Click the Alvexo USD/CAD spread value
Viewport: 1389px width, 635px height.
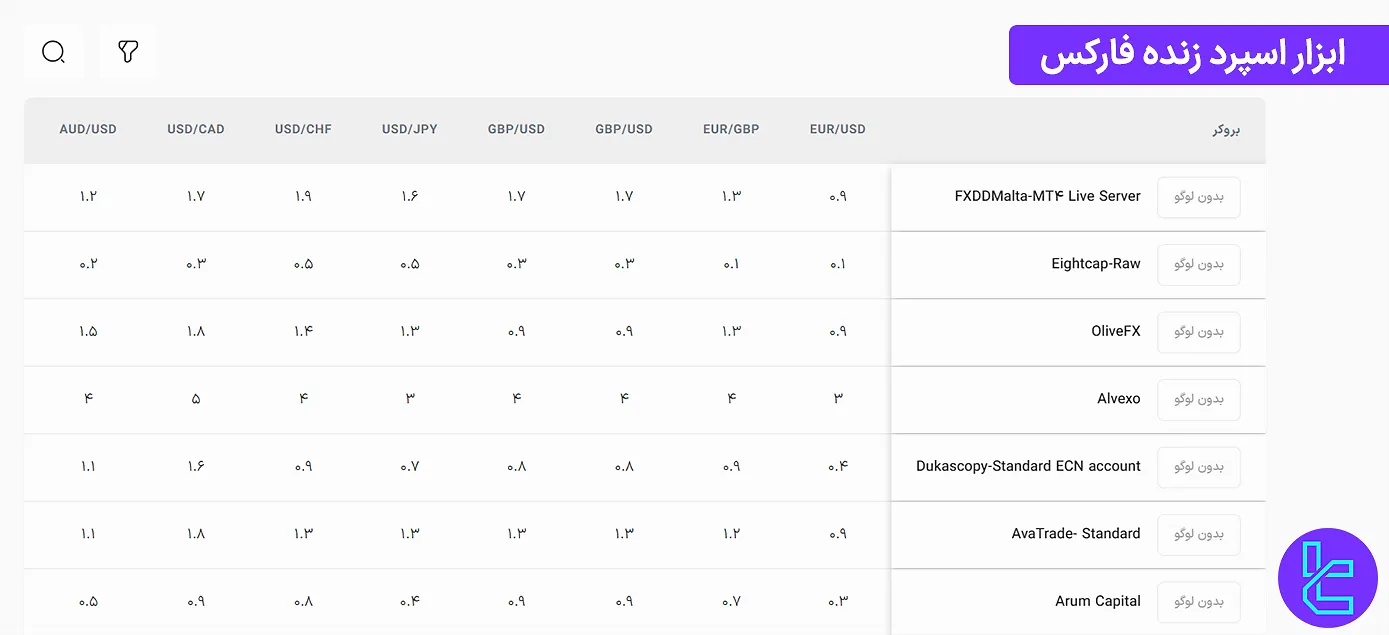[196, 399]
